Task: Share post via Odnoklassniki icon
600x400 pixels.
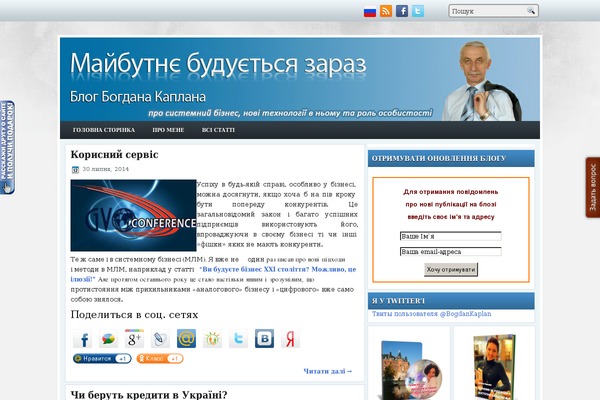Action: point(212,339)
